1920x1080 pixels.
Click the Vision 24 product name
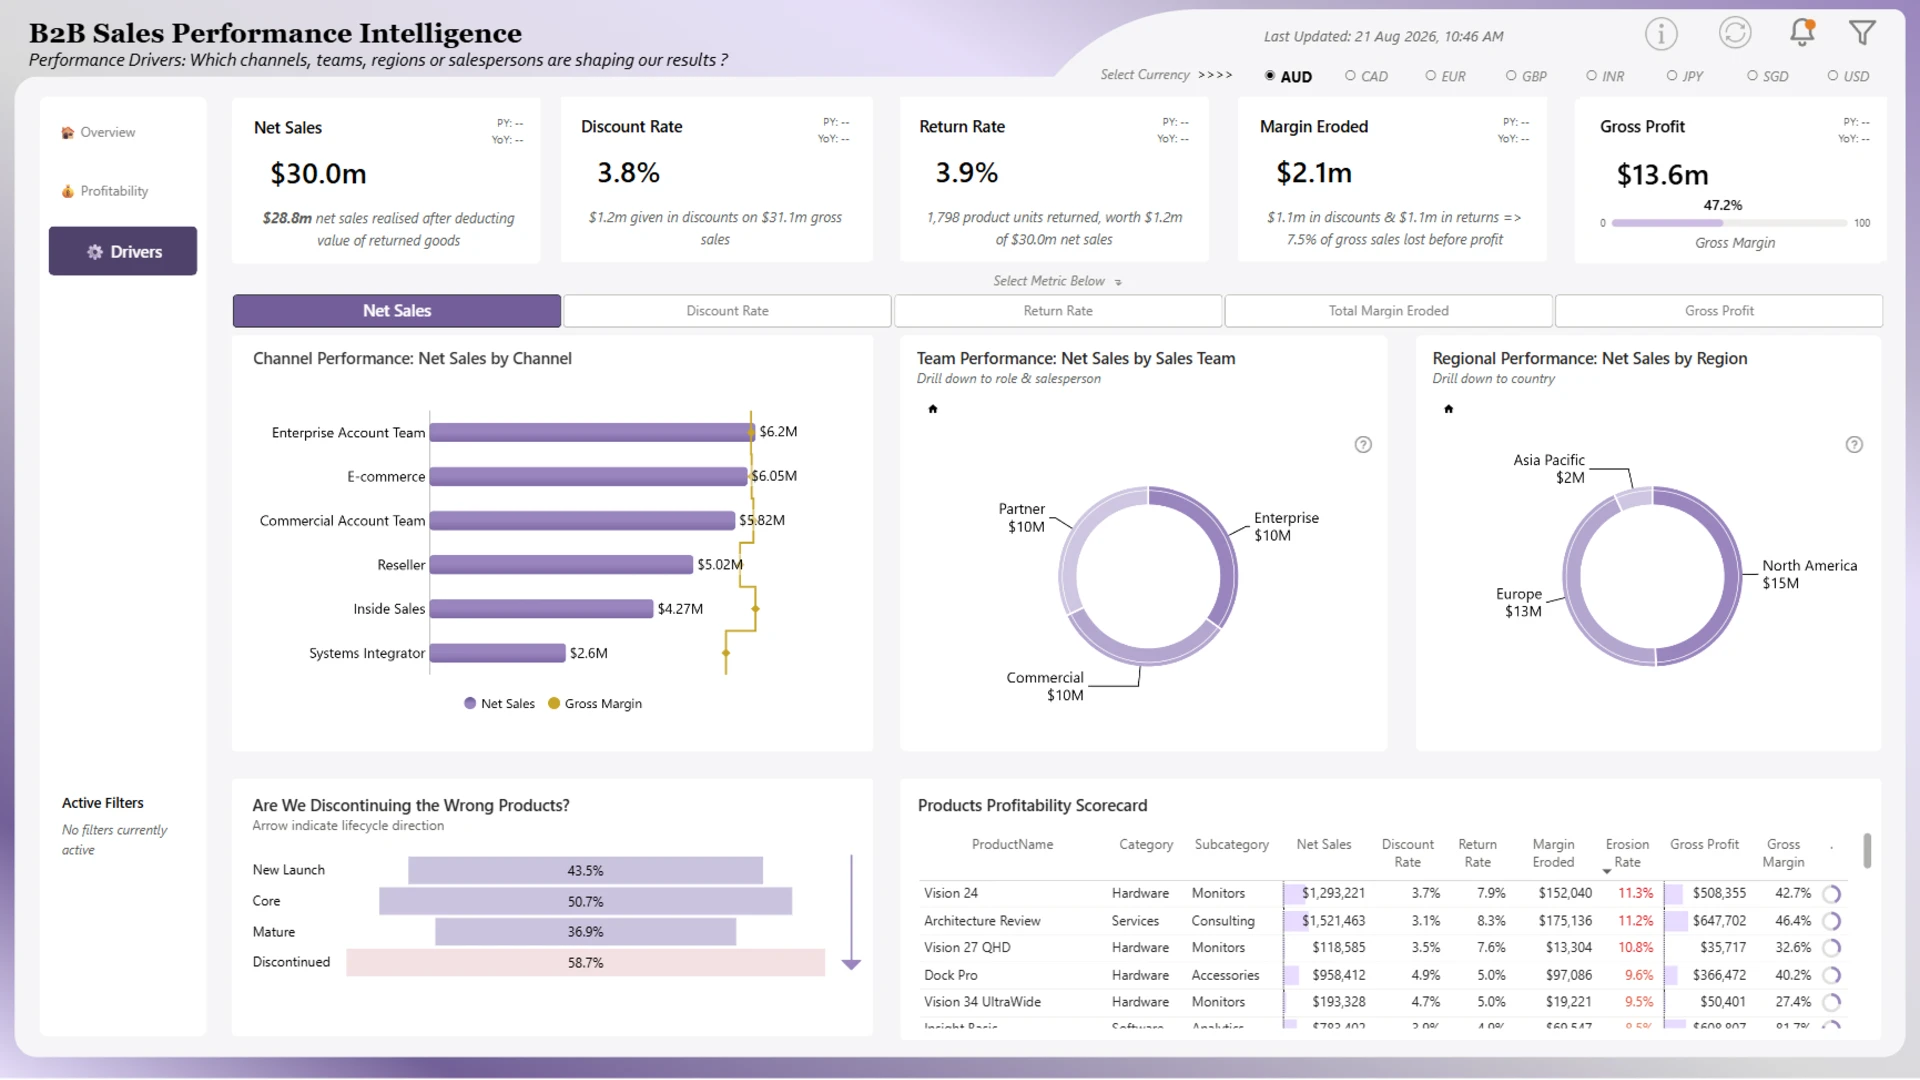coord(951,894)
